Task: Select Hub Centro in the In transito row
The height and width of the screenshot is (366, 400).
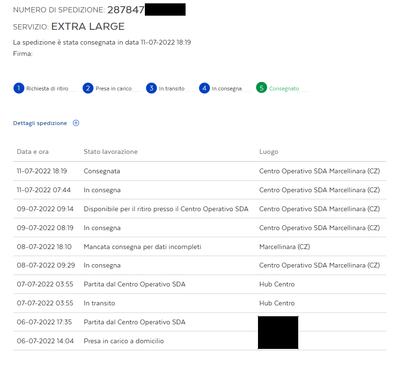Action: (277, 303)
